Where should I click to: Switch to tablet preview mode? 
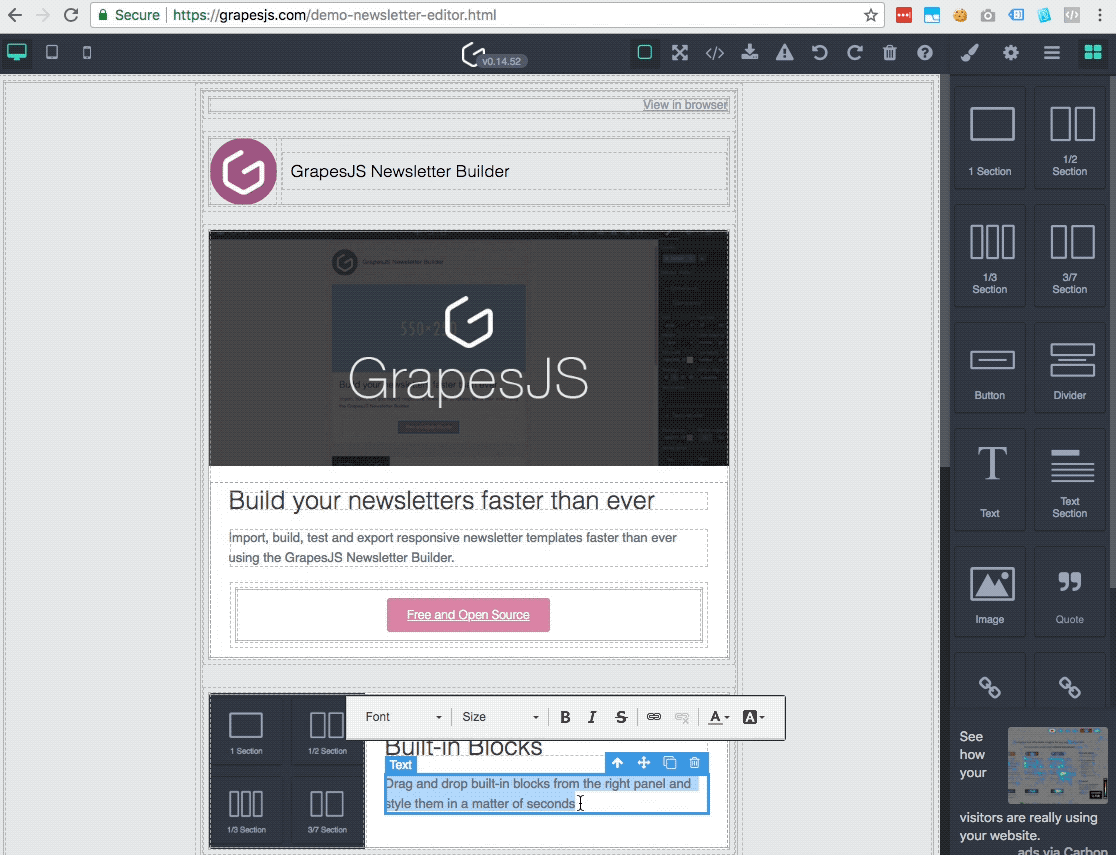[51, 52]
